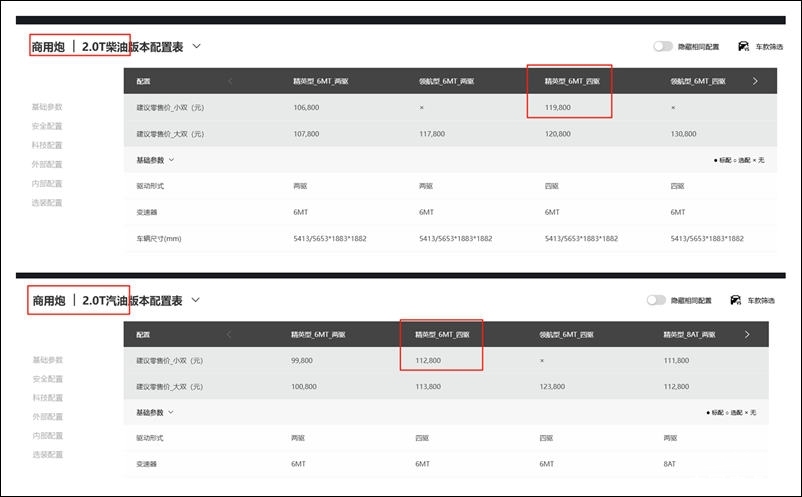Click the 8AT transmission cell
Image resolution: width=802 pixels, height=497 pixels.
[x=670, y=464]
